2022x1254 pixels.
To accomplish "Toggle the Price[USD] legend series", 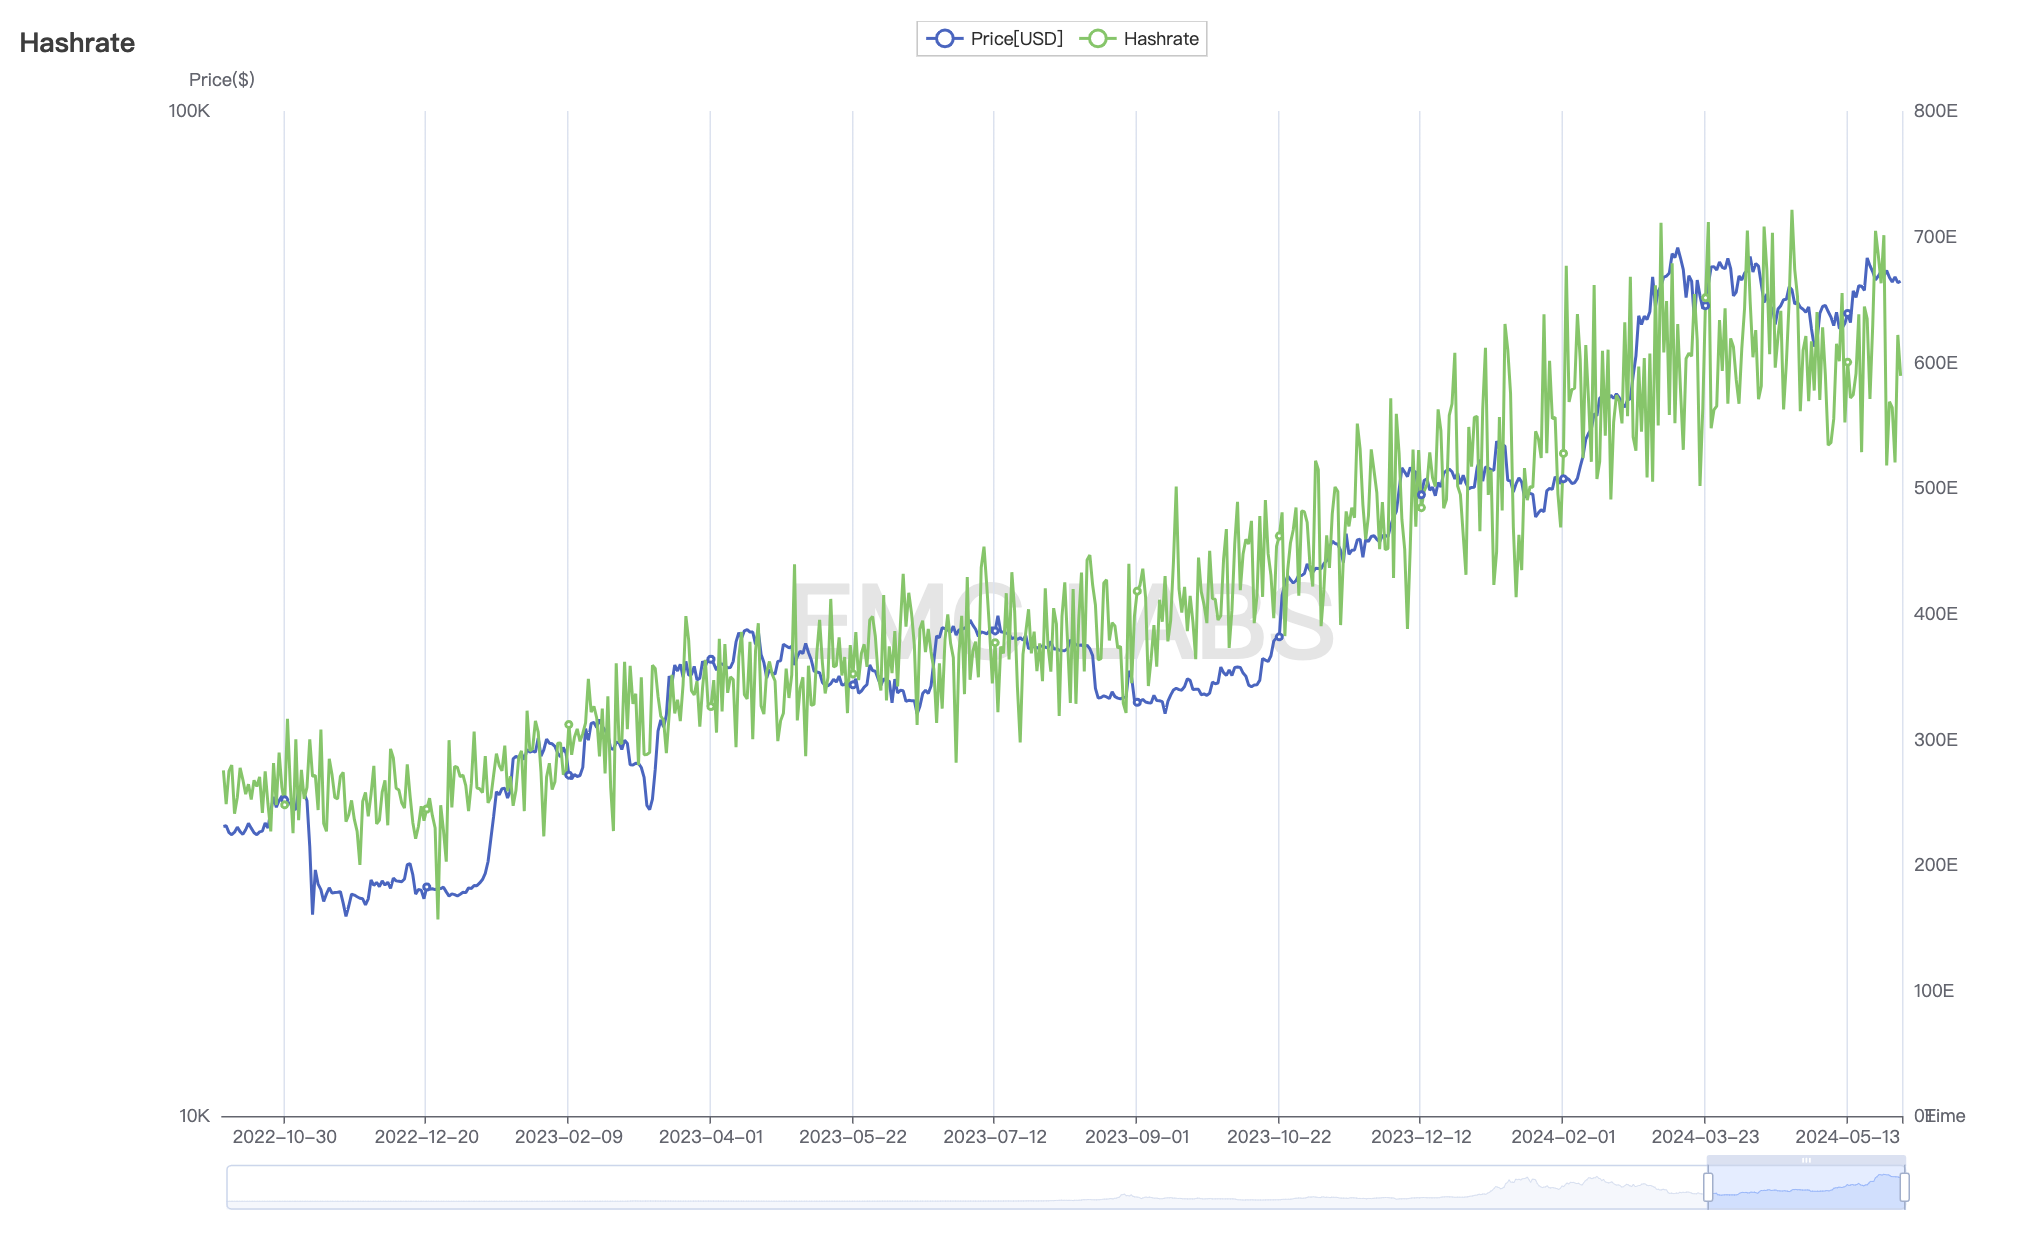I will (1015, 39).
